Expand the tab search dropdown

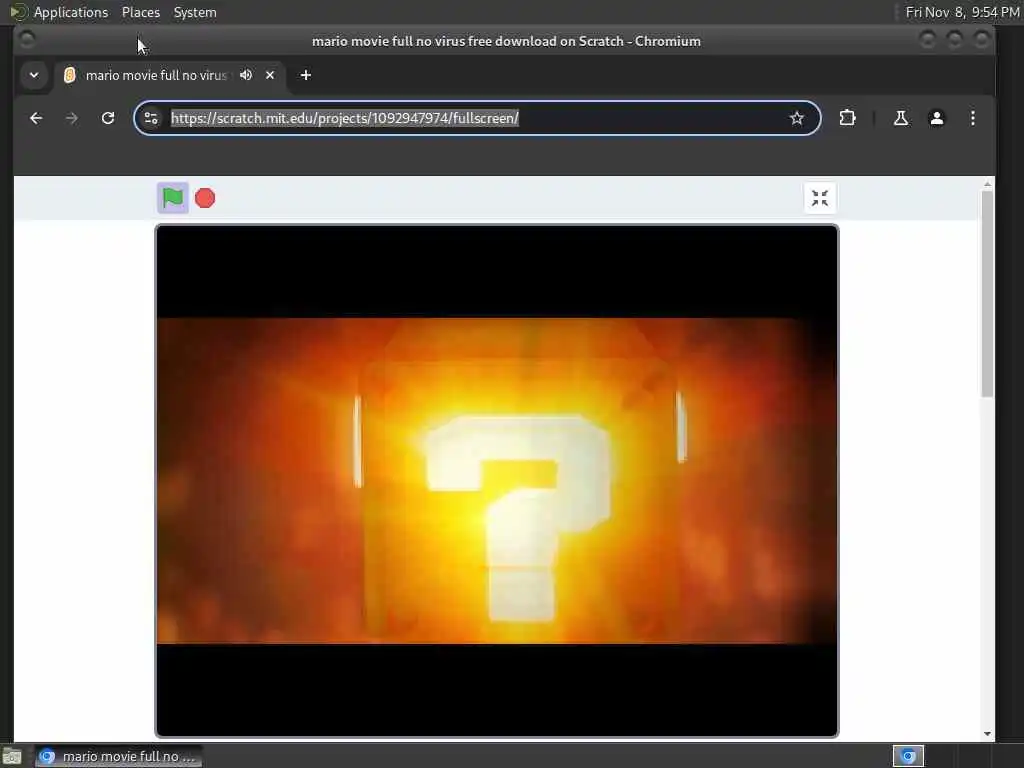coord(34,75)
